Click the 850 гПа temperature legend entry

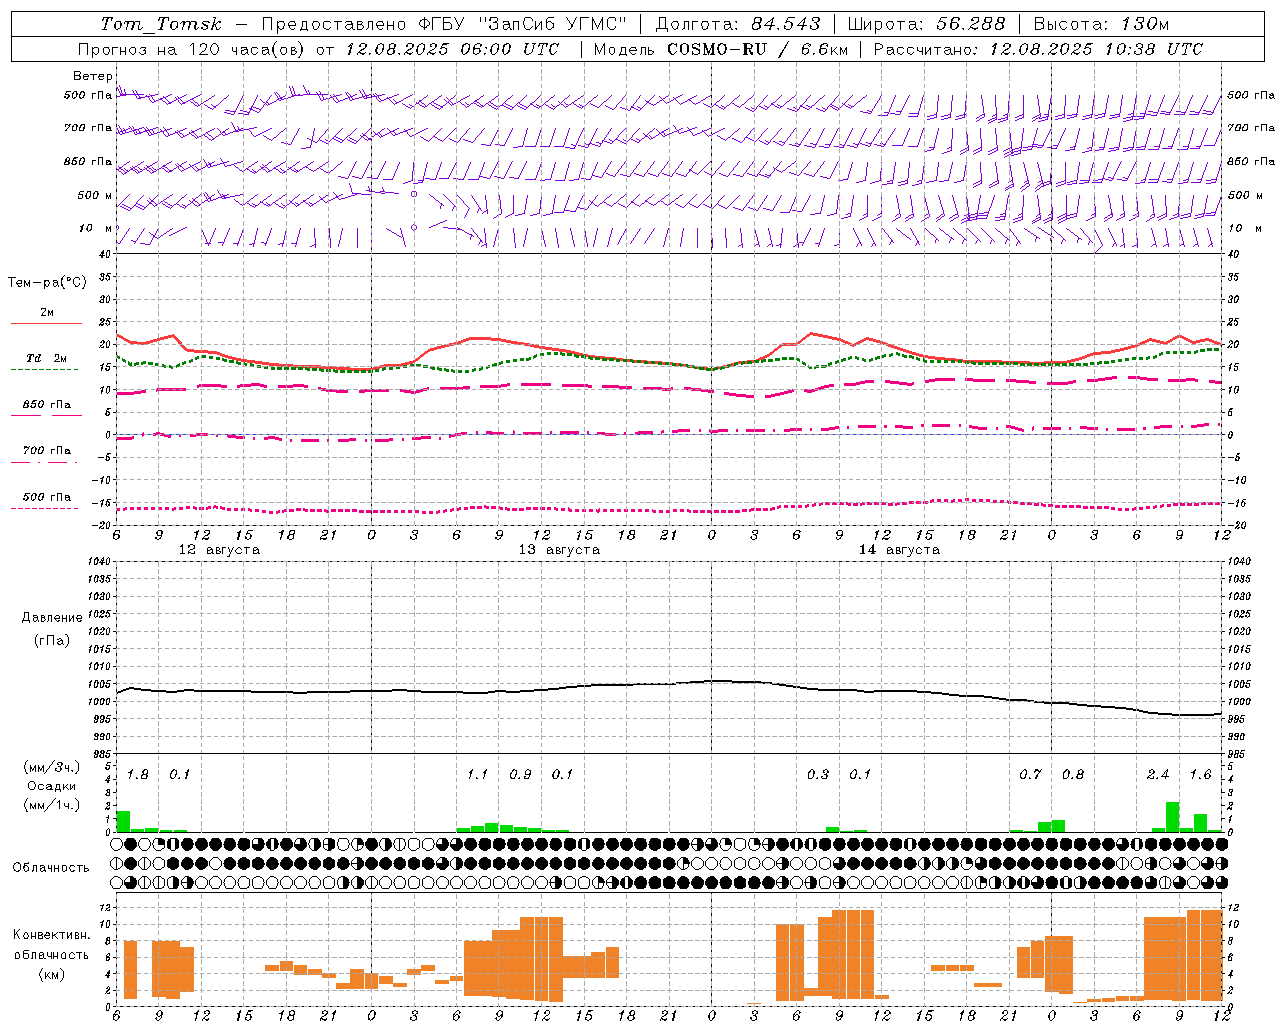(x=47, y=405)
